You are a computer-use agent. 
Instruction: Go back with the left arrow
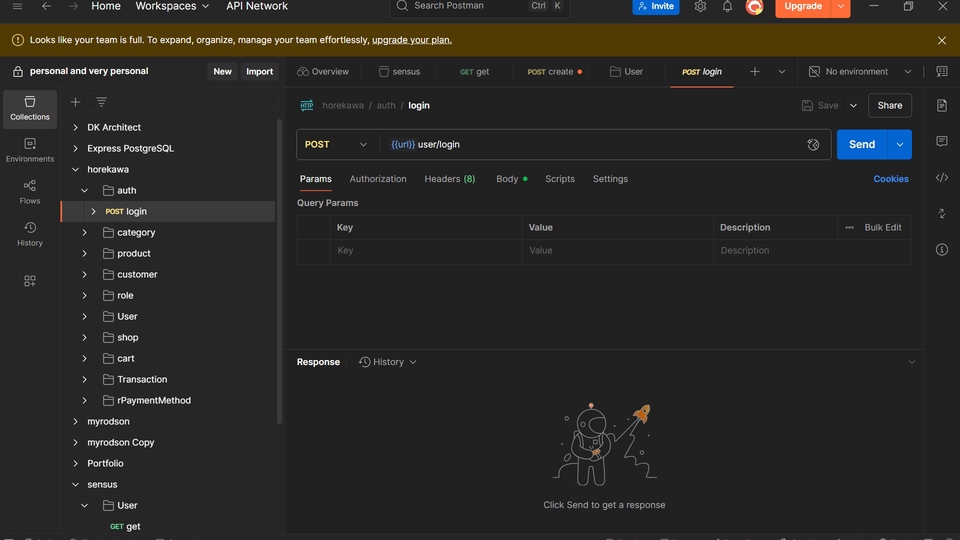point(46,6)
